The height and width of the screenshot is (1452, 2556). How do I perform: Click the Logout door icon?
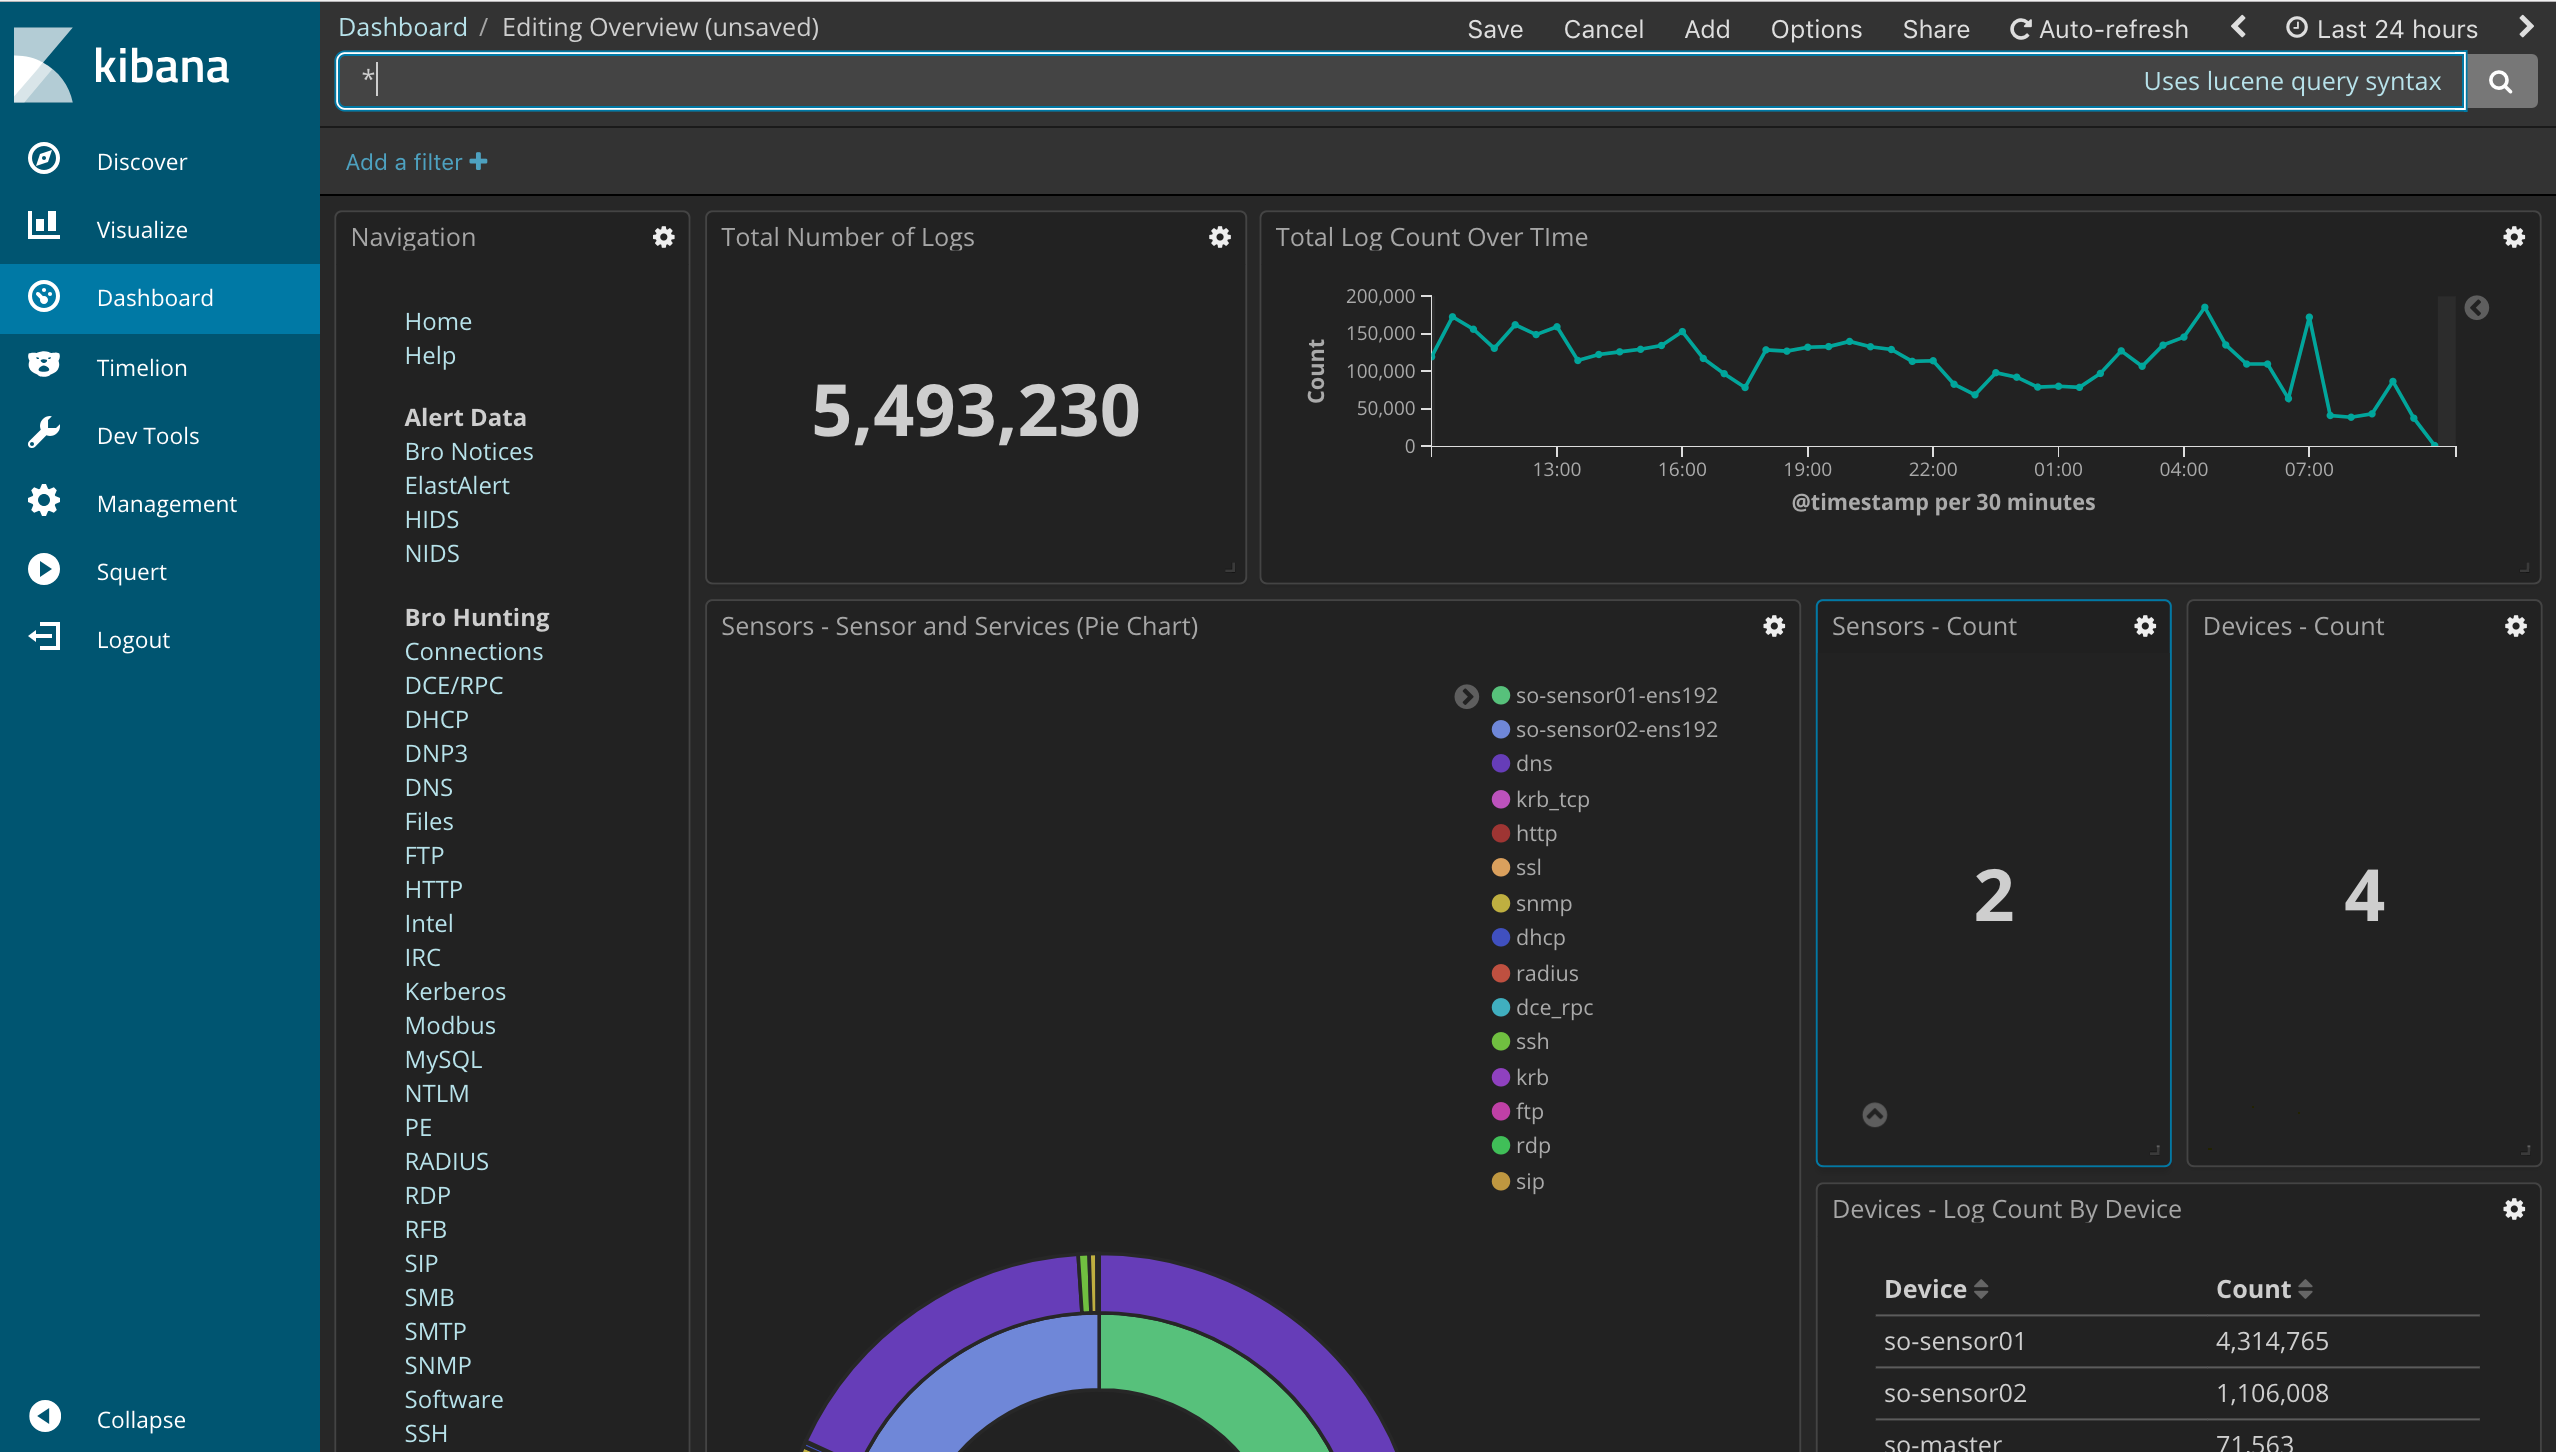44,637
